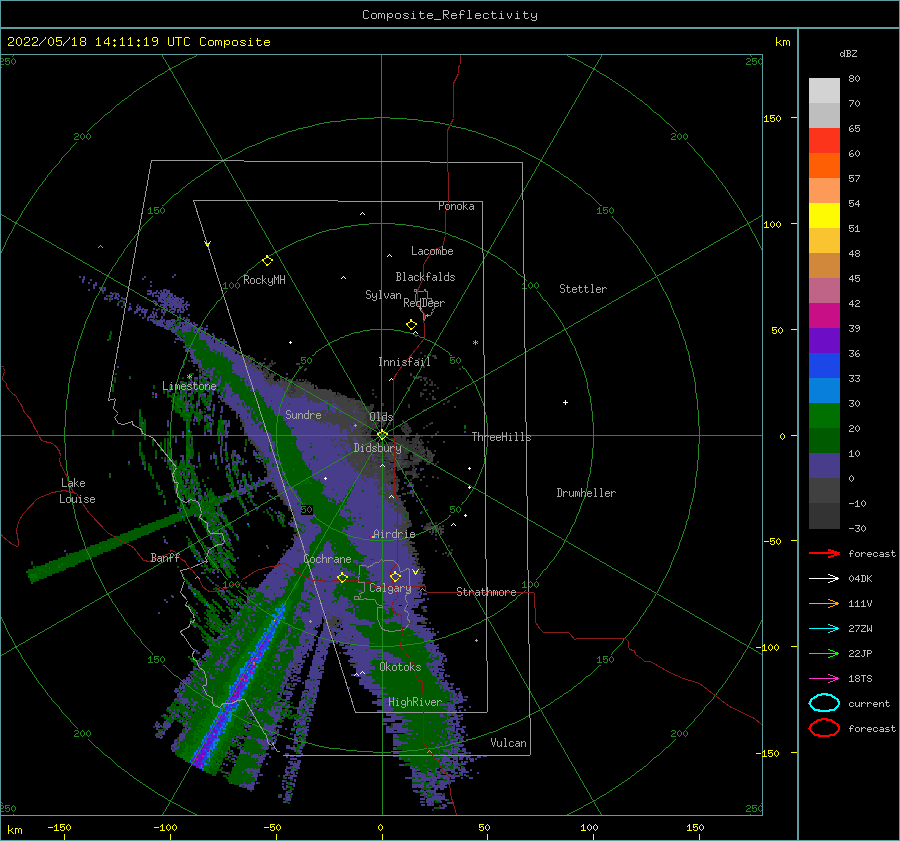
Task: Click the light gray 80 dBZ swatch
Action: coord(824,90)
